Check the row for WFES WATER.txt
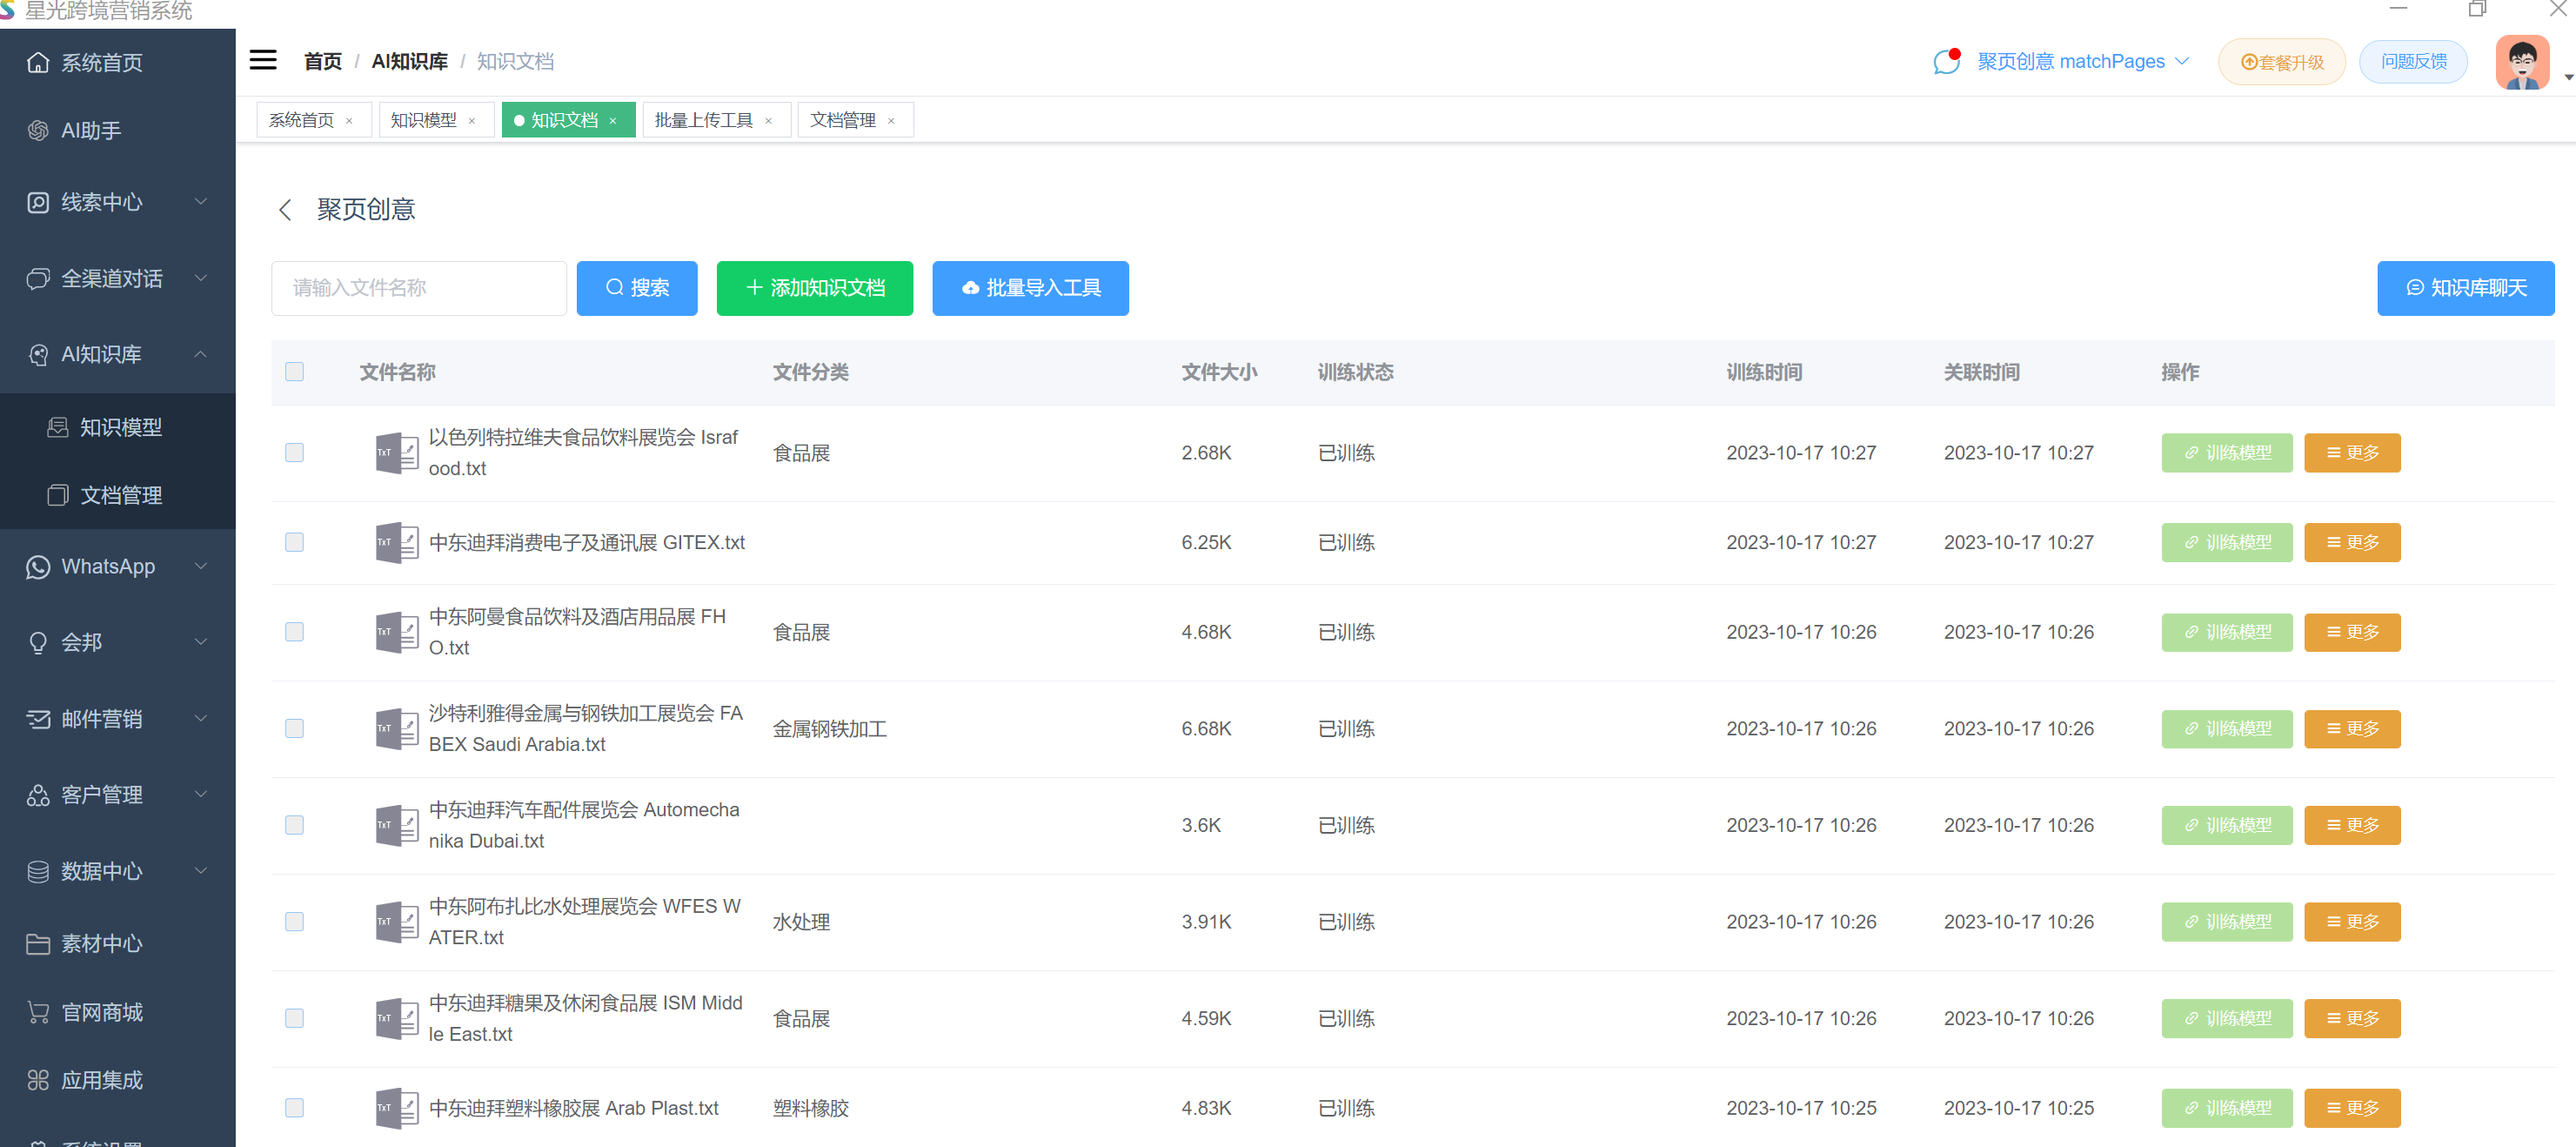 coord(294,922)
